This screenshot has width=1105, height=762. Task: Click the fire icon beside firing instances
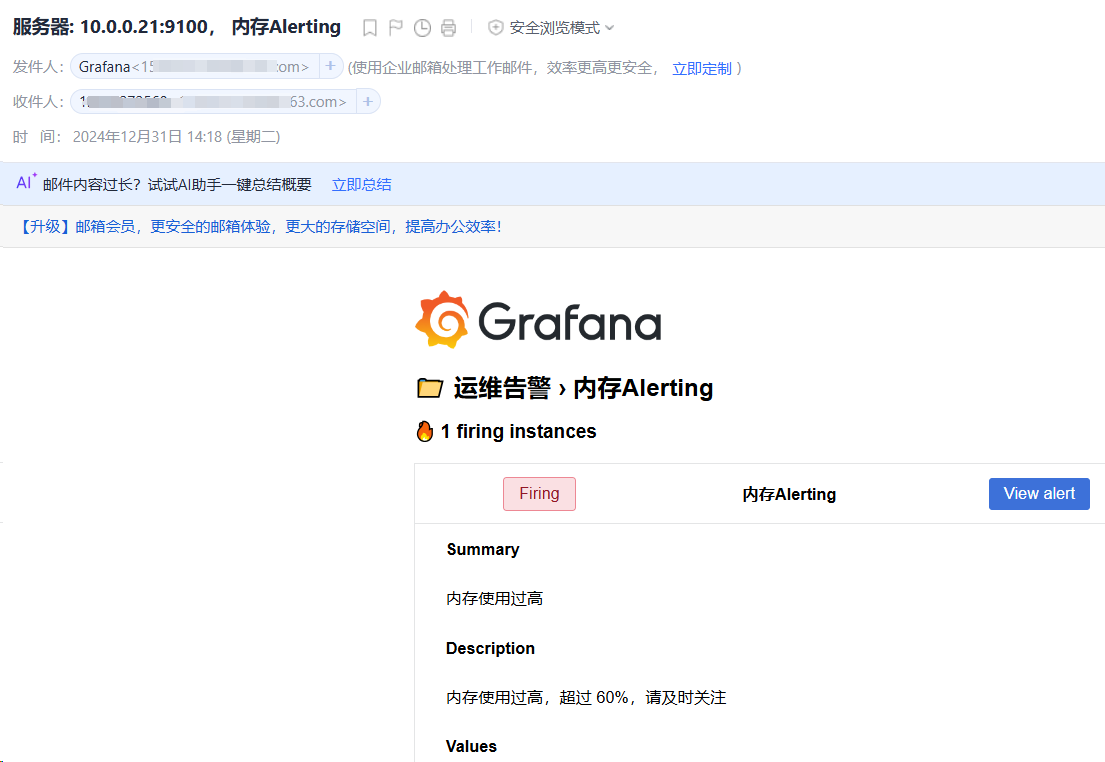425,432
